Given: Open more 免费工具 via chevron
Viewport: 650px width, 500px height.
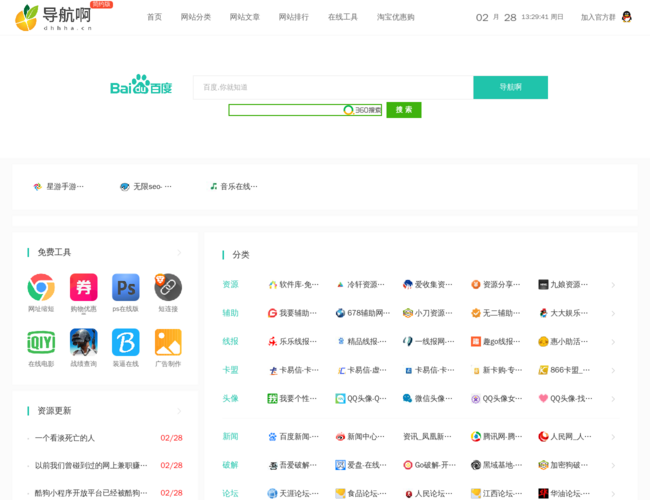Looking at the screenshot, I should 179,252.
